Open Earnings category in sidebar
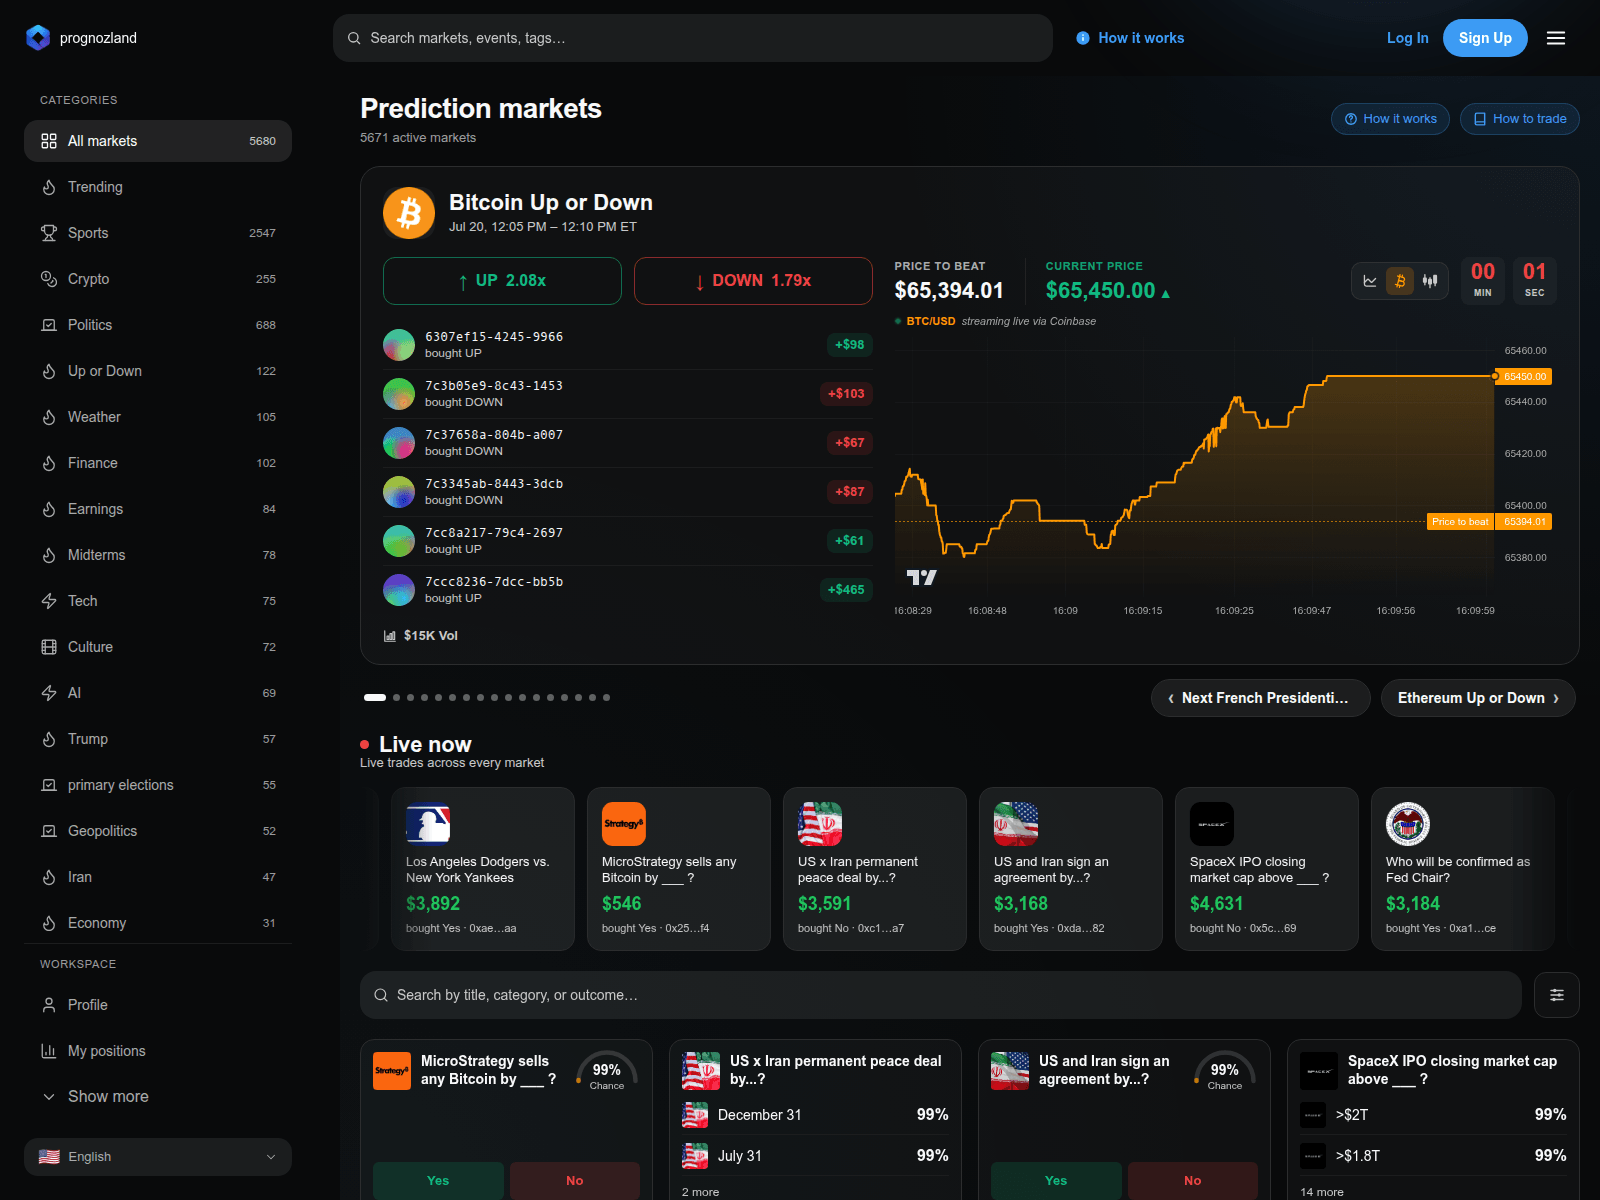The image size is (1600, 1200). pyautogui.click(x=158, y=509)
